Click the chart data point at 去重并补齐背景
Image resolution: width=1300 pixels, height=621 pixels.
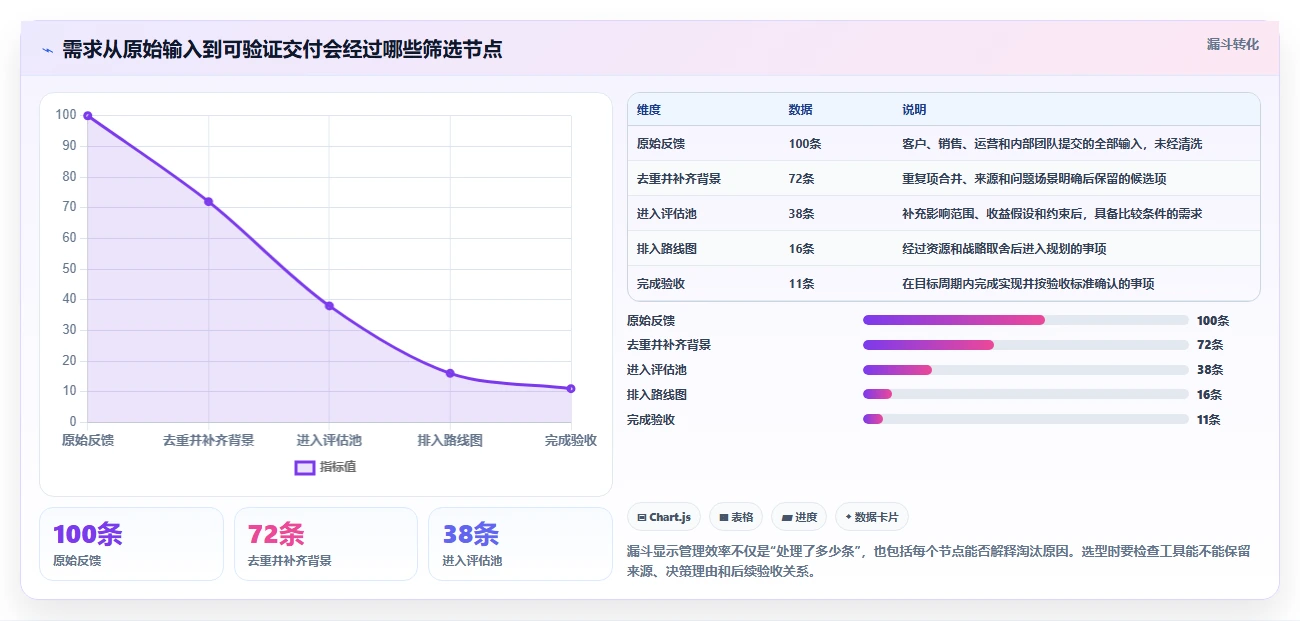click(209, 201)
